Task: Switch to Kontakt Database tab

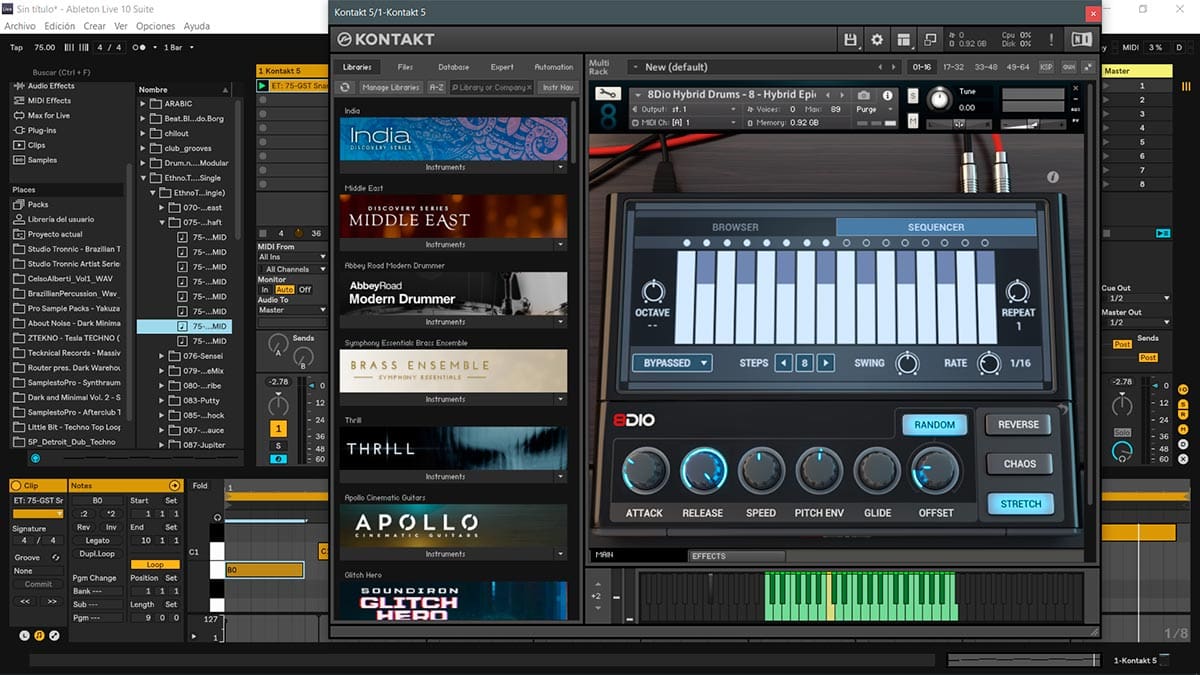Action: [453, 67]
